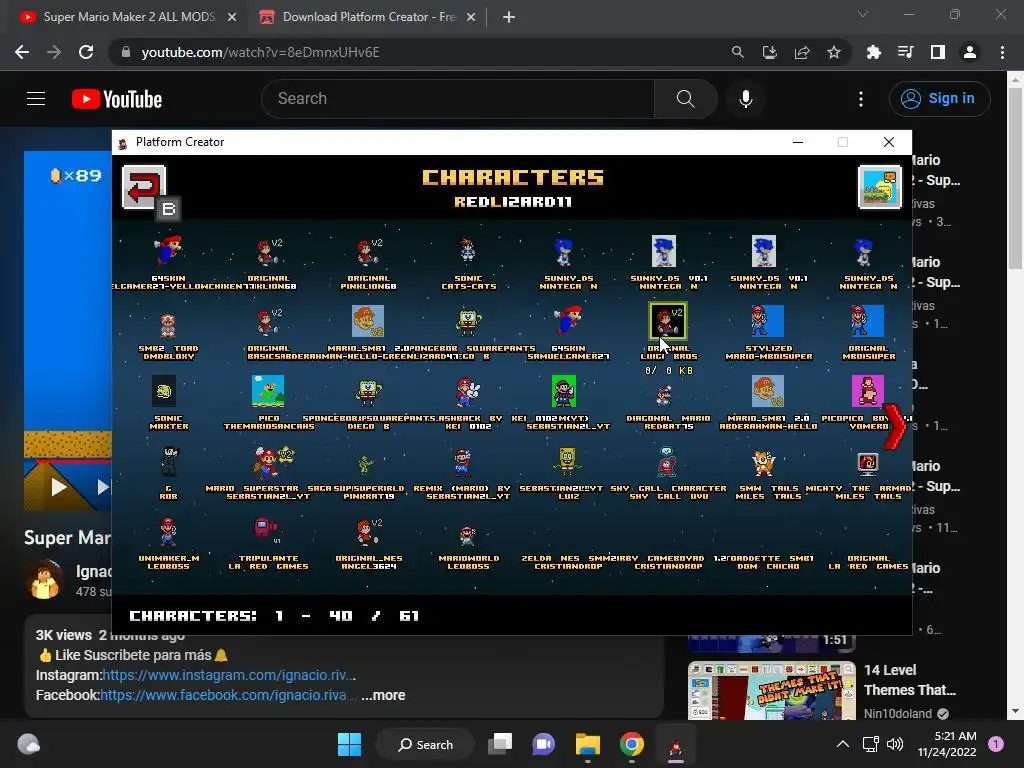This screenshot has width=1024, height=768.
Task: Click the taskbar Search box
Action: point(425,744)
